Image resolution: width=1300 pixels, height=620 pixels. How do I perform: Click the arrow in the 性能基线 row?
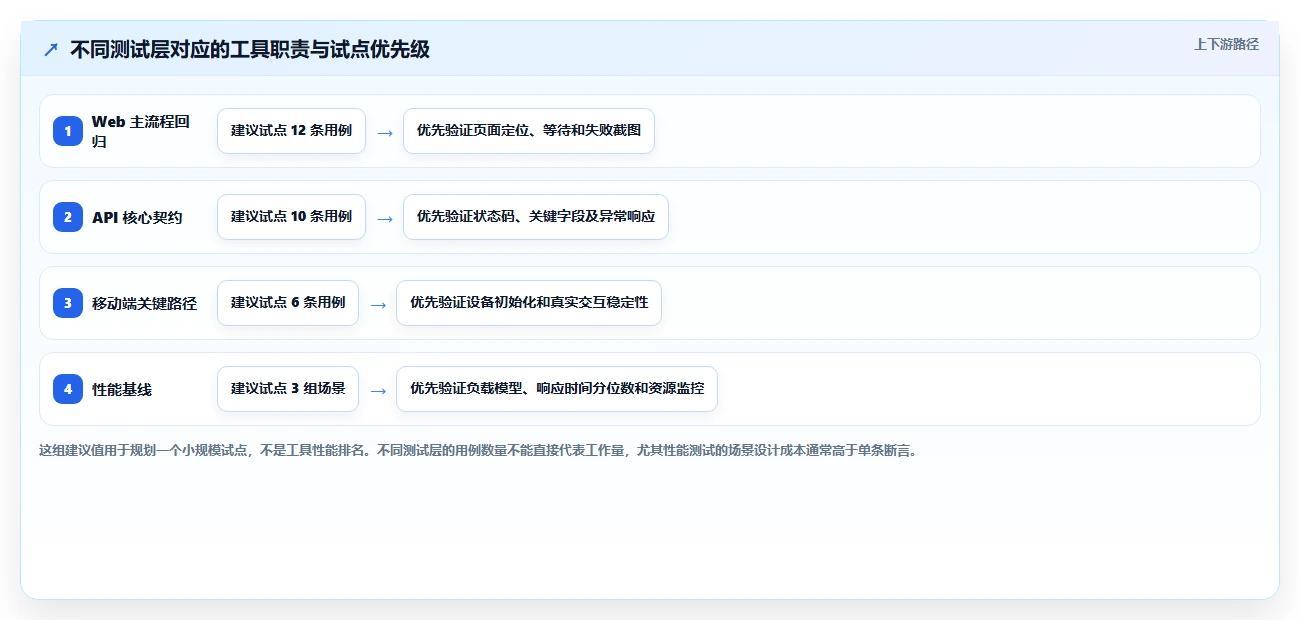[x=378, y=390]
